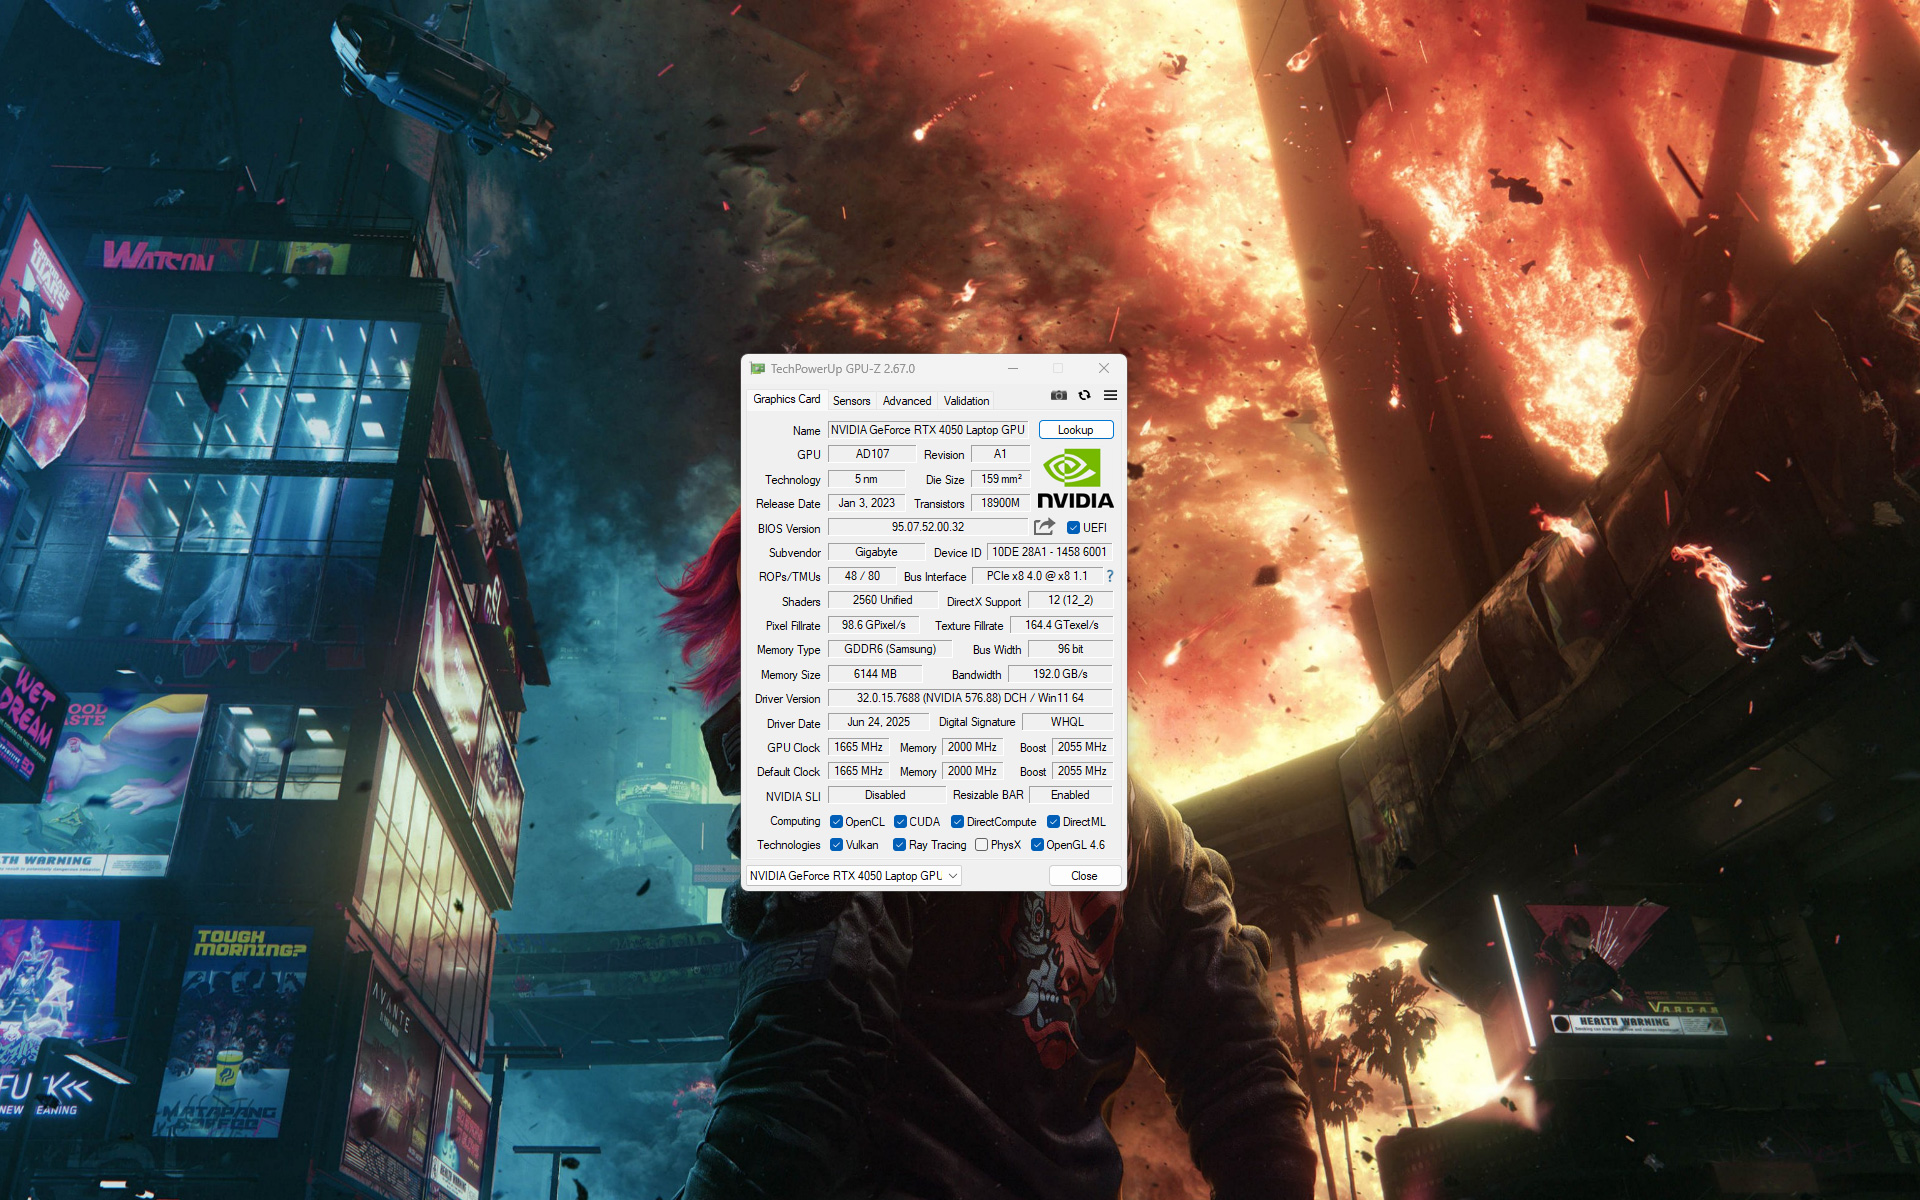Close the GPU-Z window with X
Image resolution: width=1920 pixels, height=1200 pixels.
pos(1104,369)
